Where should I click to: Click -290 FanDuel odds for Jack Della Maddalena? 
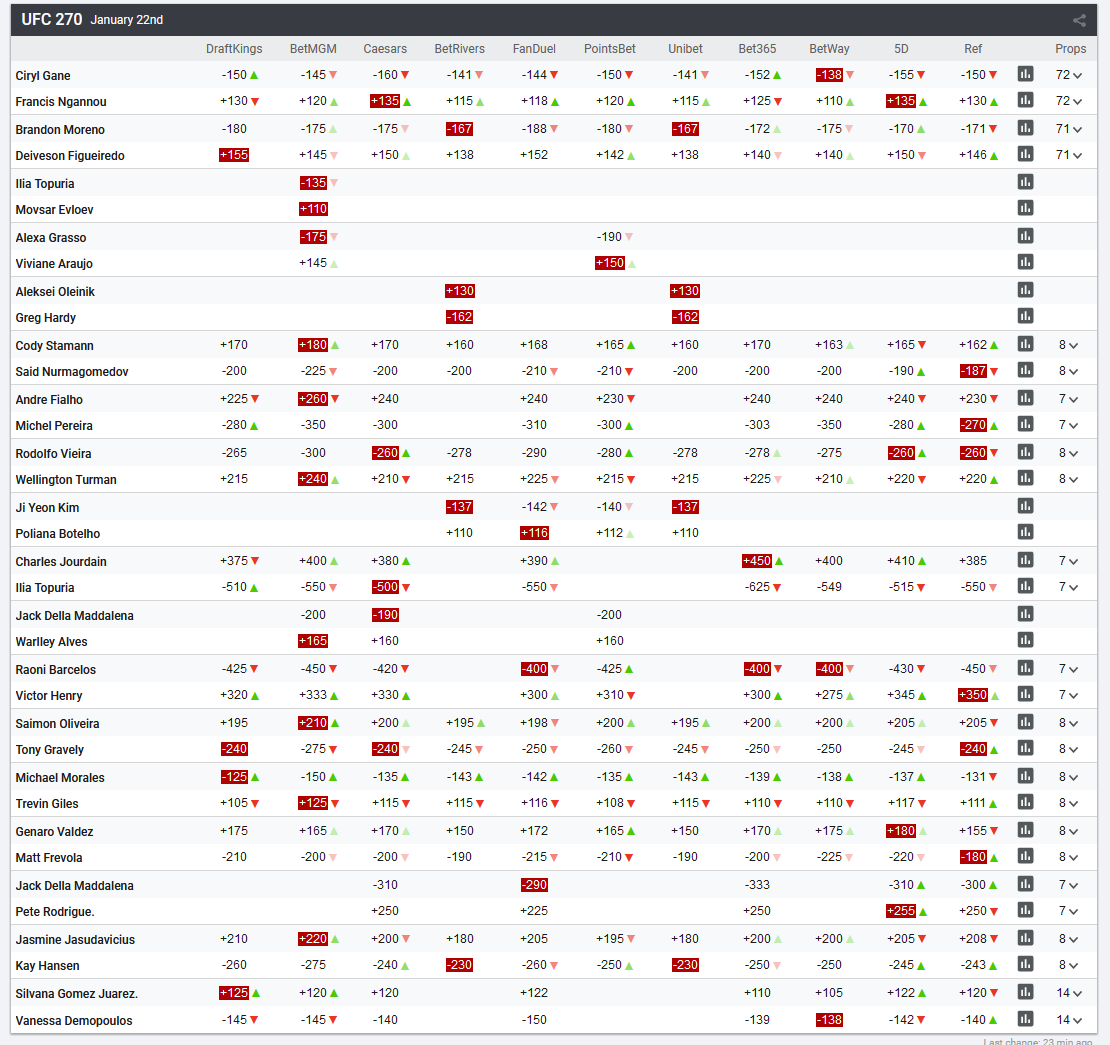point(534,885)
